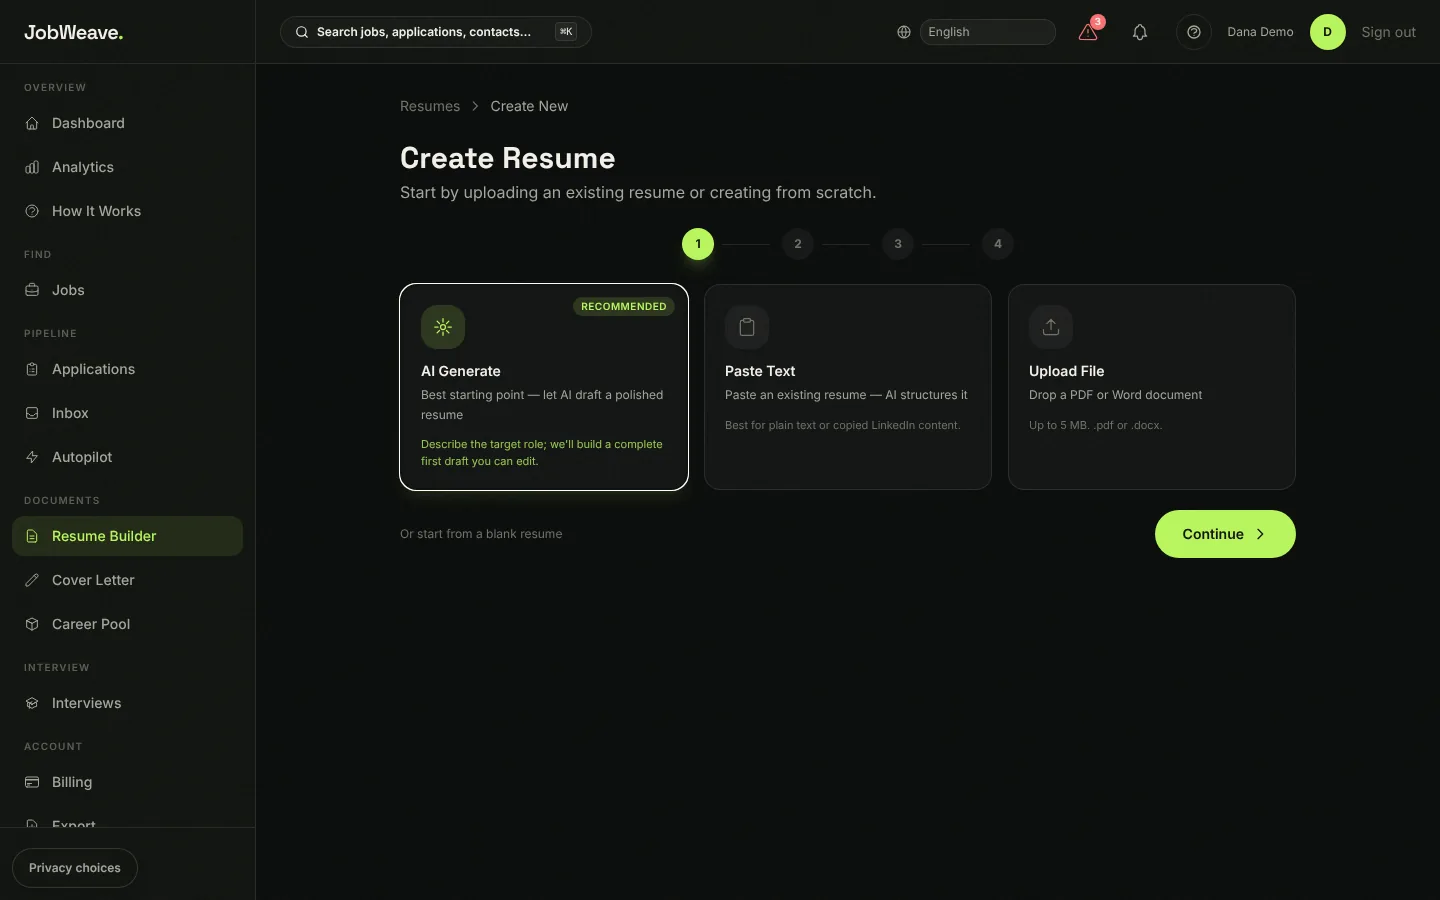Click the Inbox tray icon
The height and width of the screenshot is (900, 1440).
click(32, 413)
